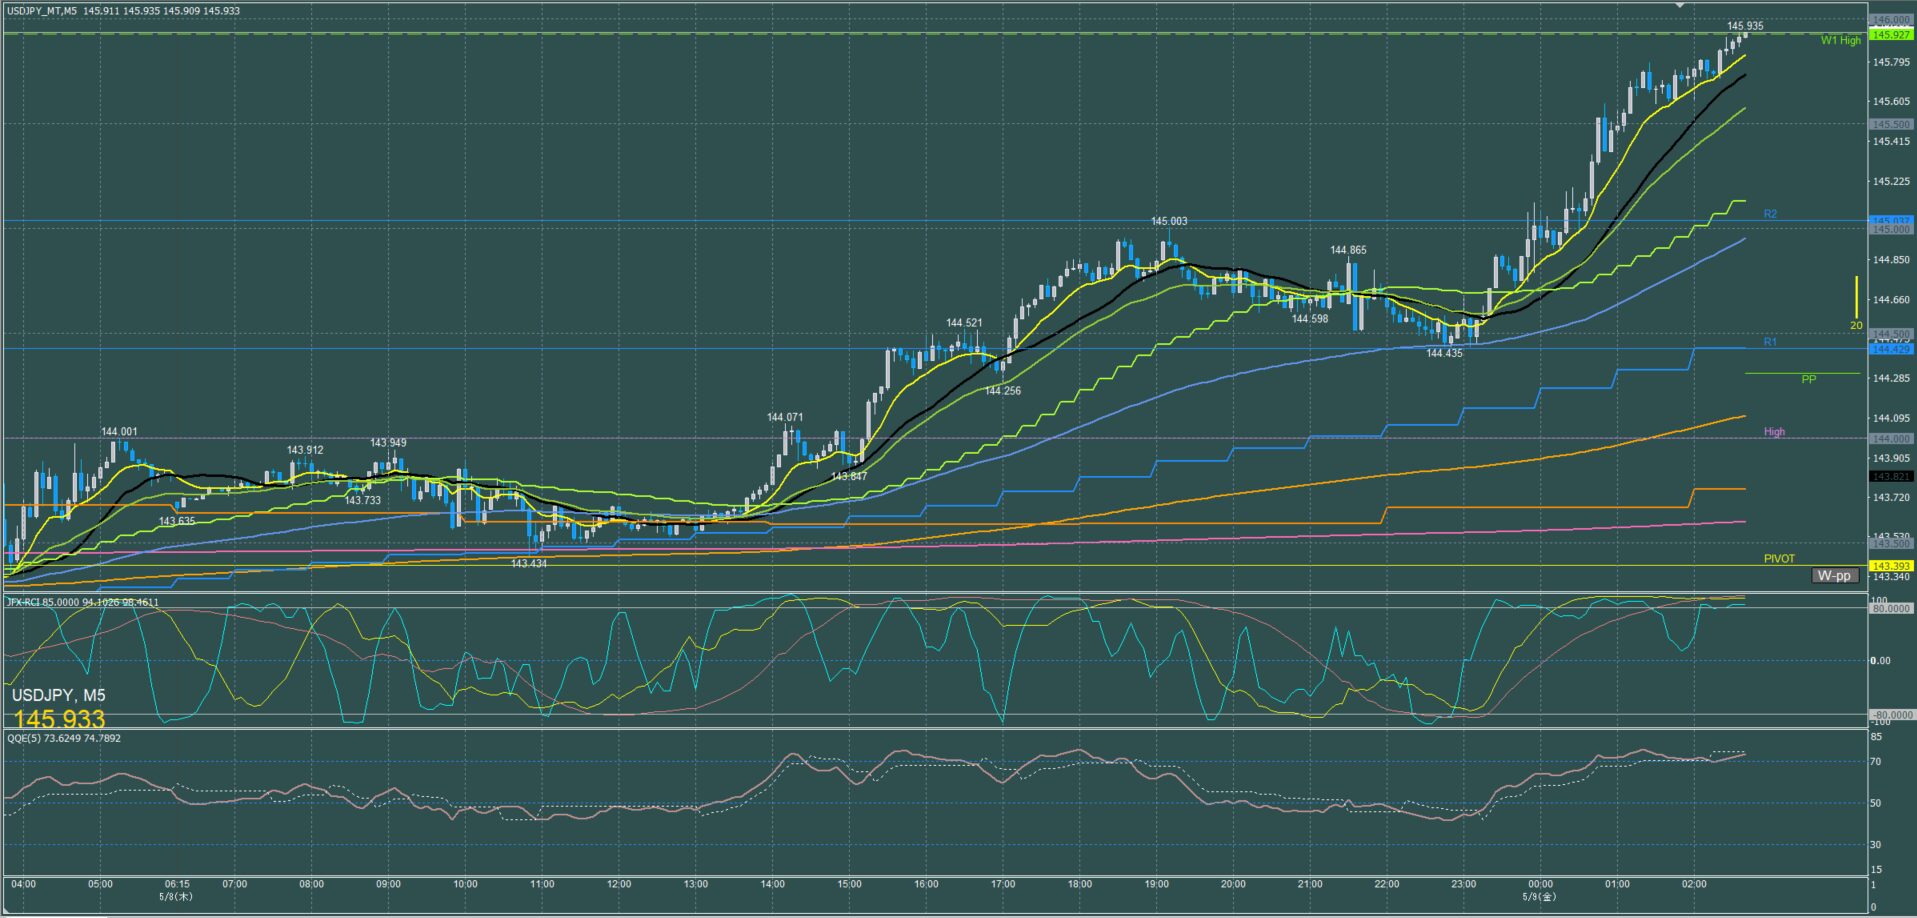Click the 144.285 price axis value
Viewport: 1917px width, 918px height.
pos(1889,379)
